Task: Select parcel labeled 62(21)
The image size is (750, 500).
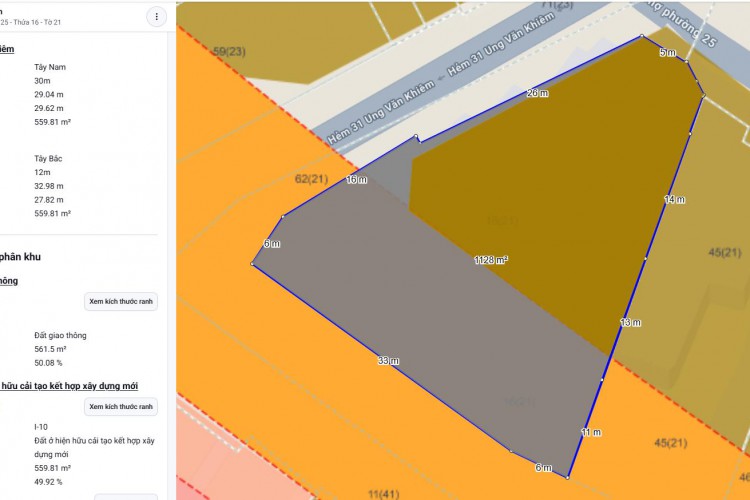Action: 311,179
